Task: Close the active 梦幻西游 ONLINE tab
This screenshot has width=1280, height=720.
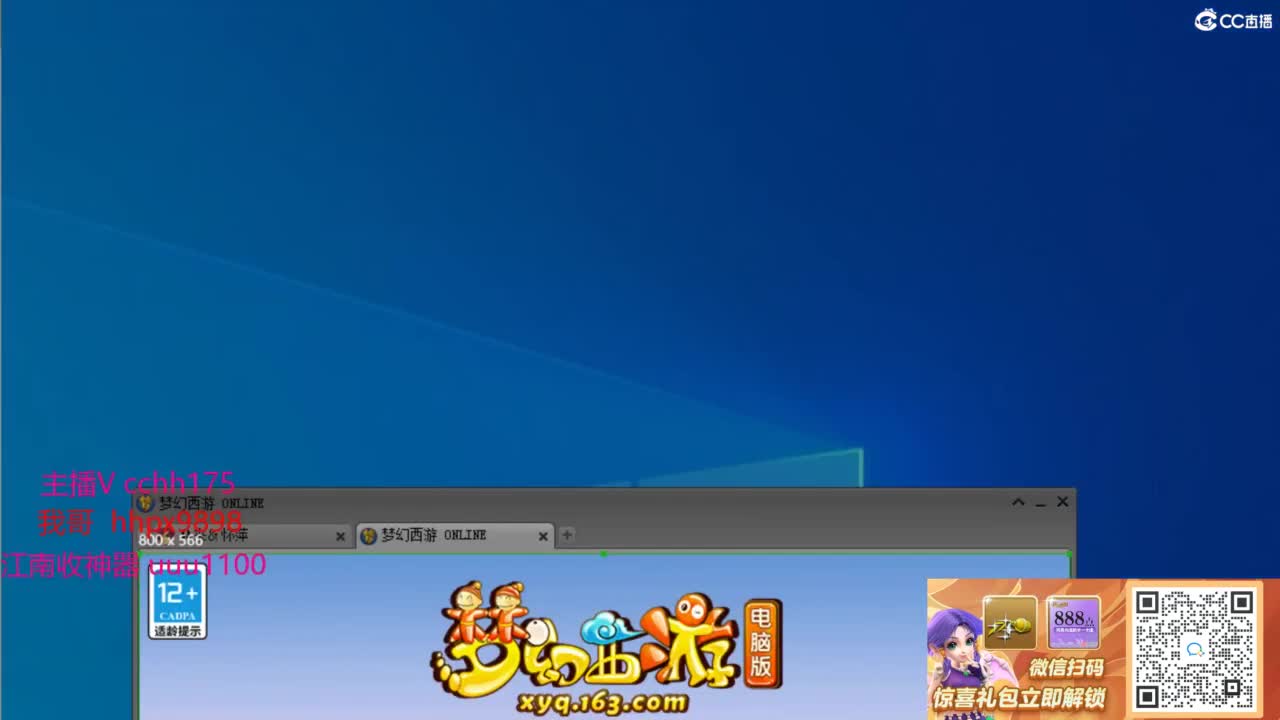Action: [x=543, y=537]
